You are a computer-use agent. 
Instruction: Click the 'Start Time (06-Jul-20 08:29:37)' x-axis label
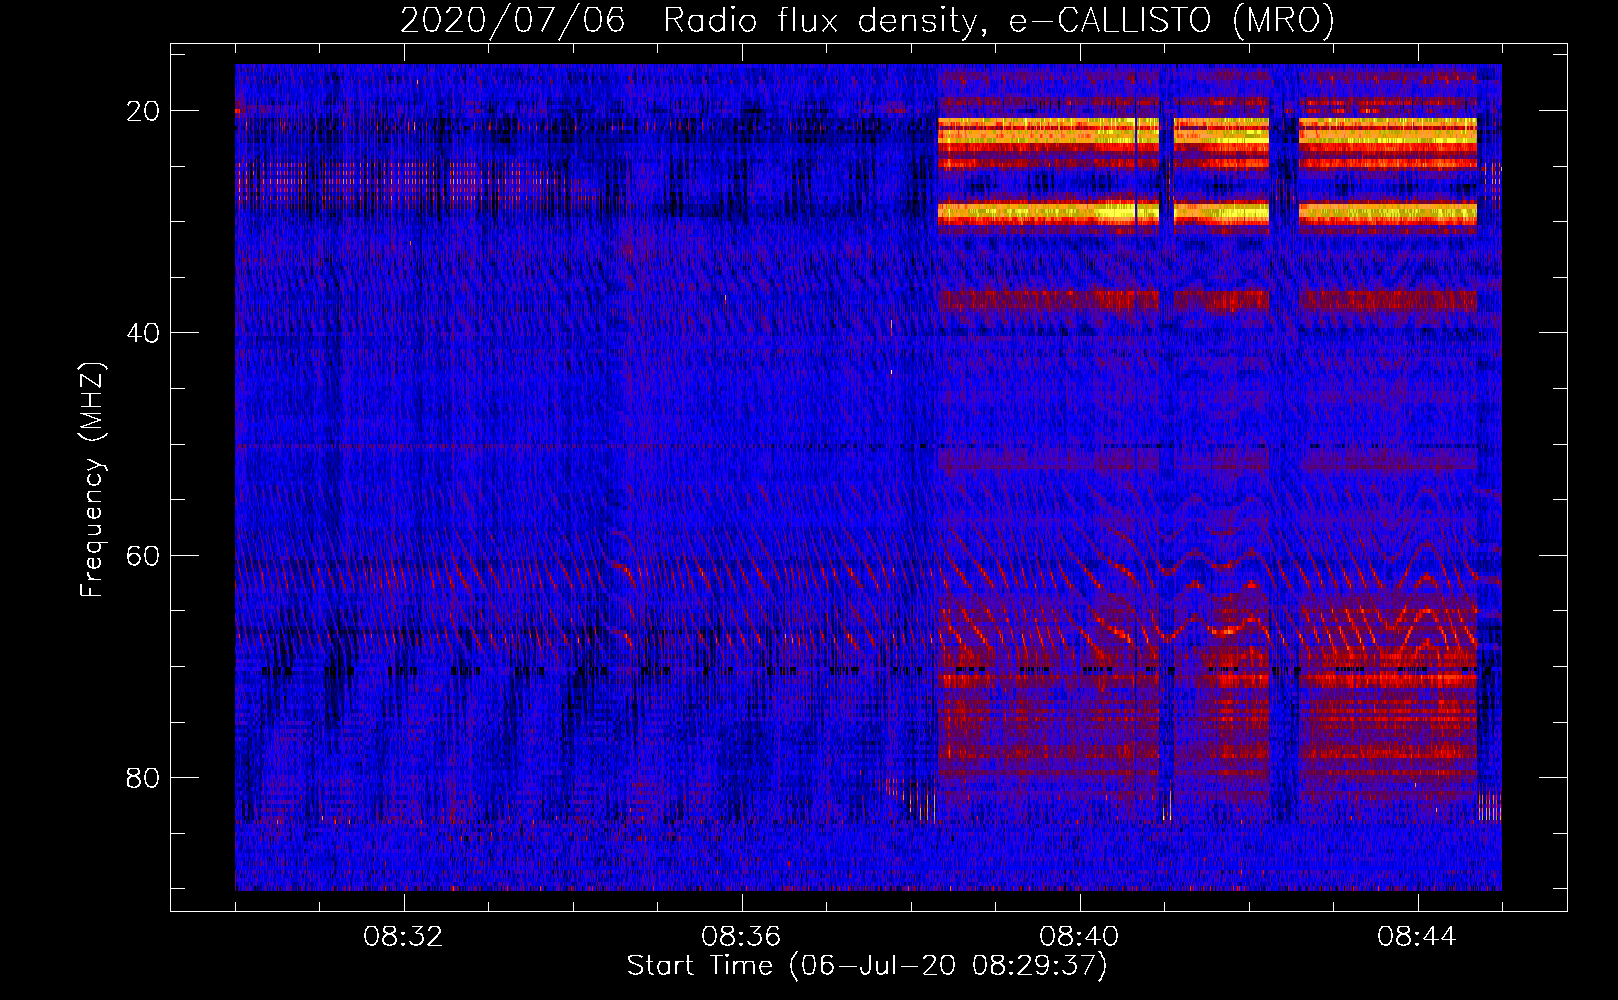coord(867,966)
